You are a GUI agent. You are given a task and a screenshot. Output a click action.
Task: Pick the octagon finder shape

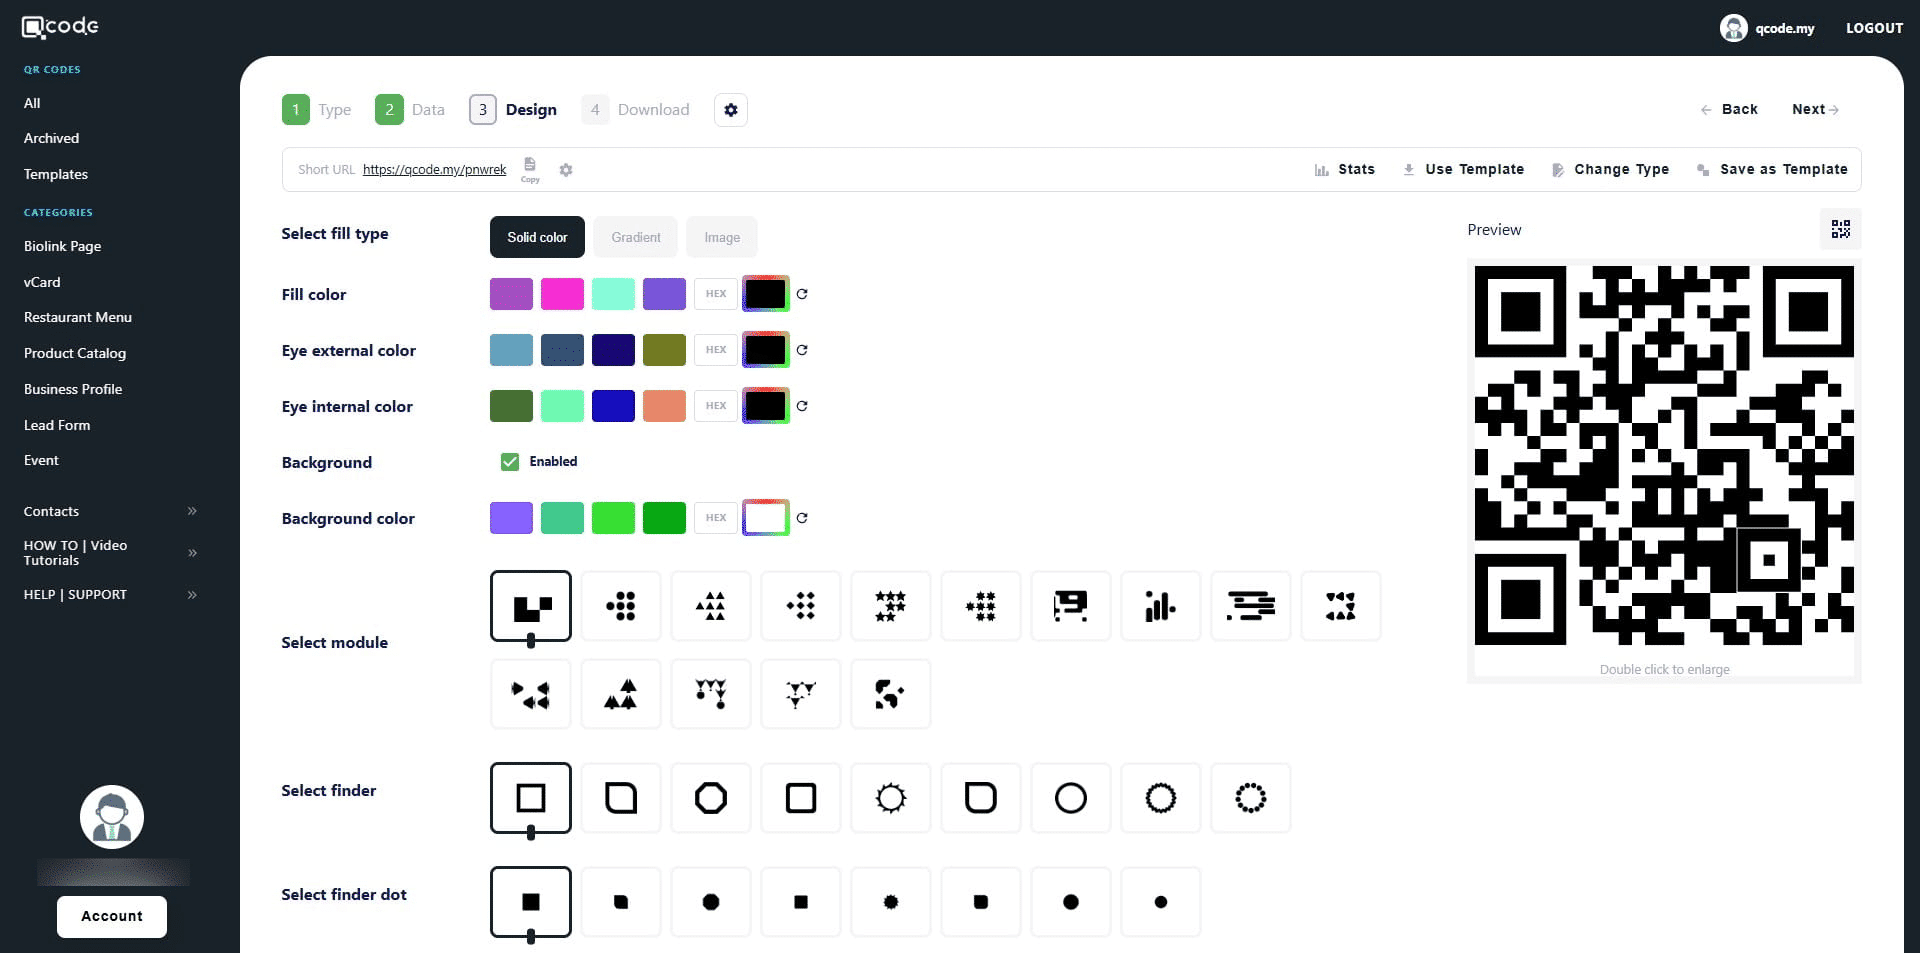(710, 798)
